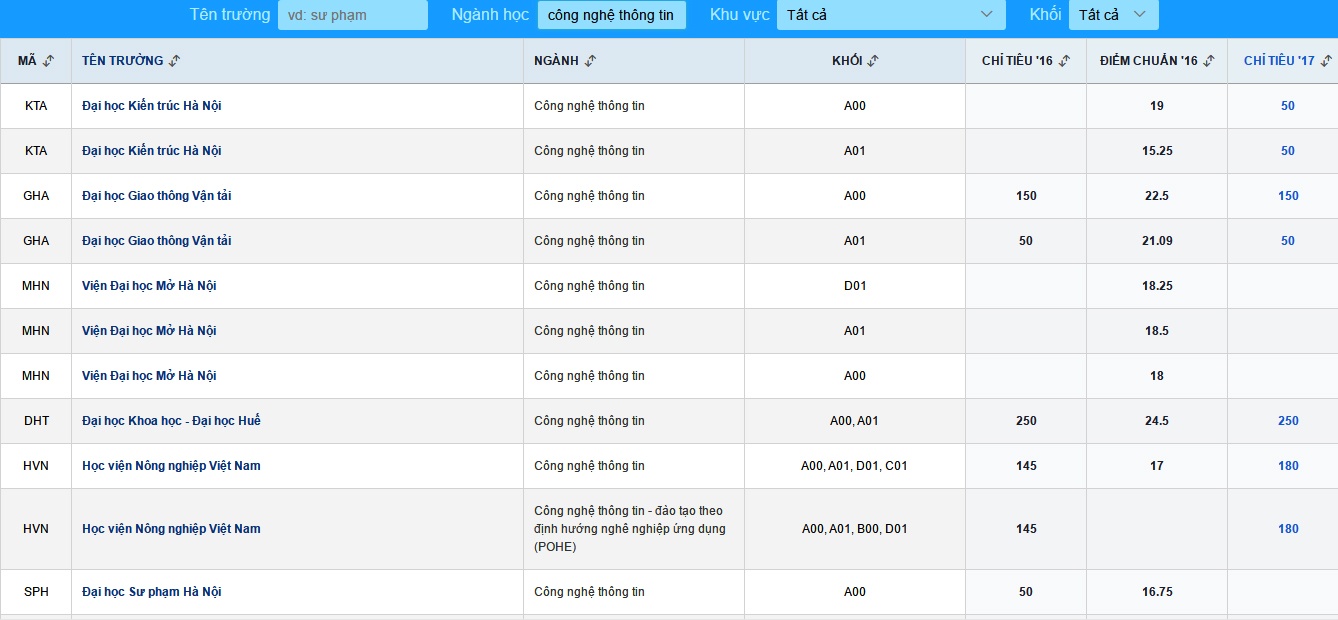1338x620 pixels.
Task: Click sort icon for CHỈ TIÊU '16
Action: tap(1064, 61)
